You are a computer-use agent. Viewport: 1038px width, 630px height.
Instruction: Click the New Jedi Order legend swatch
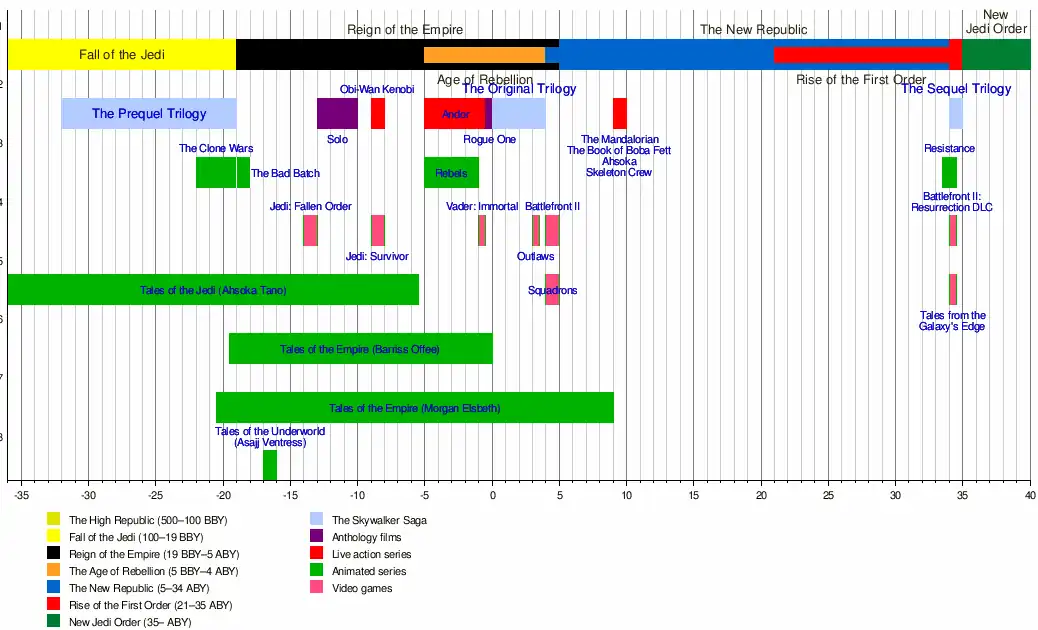(53, 622)
